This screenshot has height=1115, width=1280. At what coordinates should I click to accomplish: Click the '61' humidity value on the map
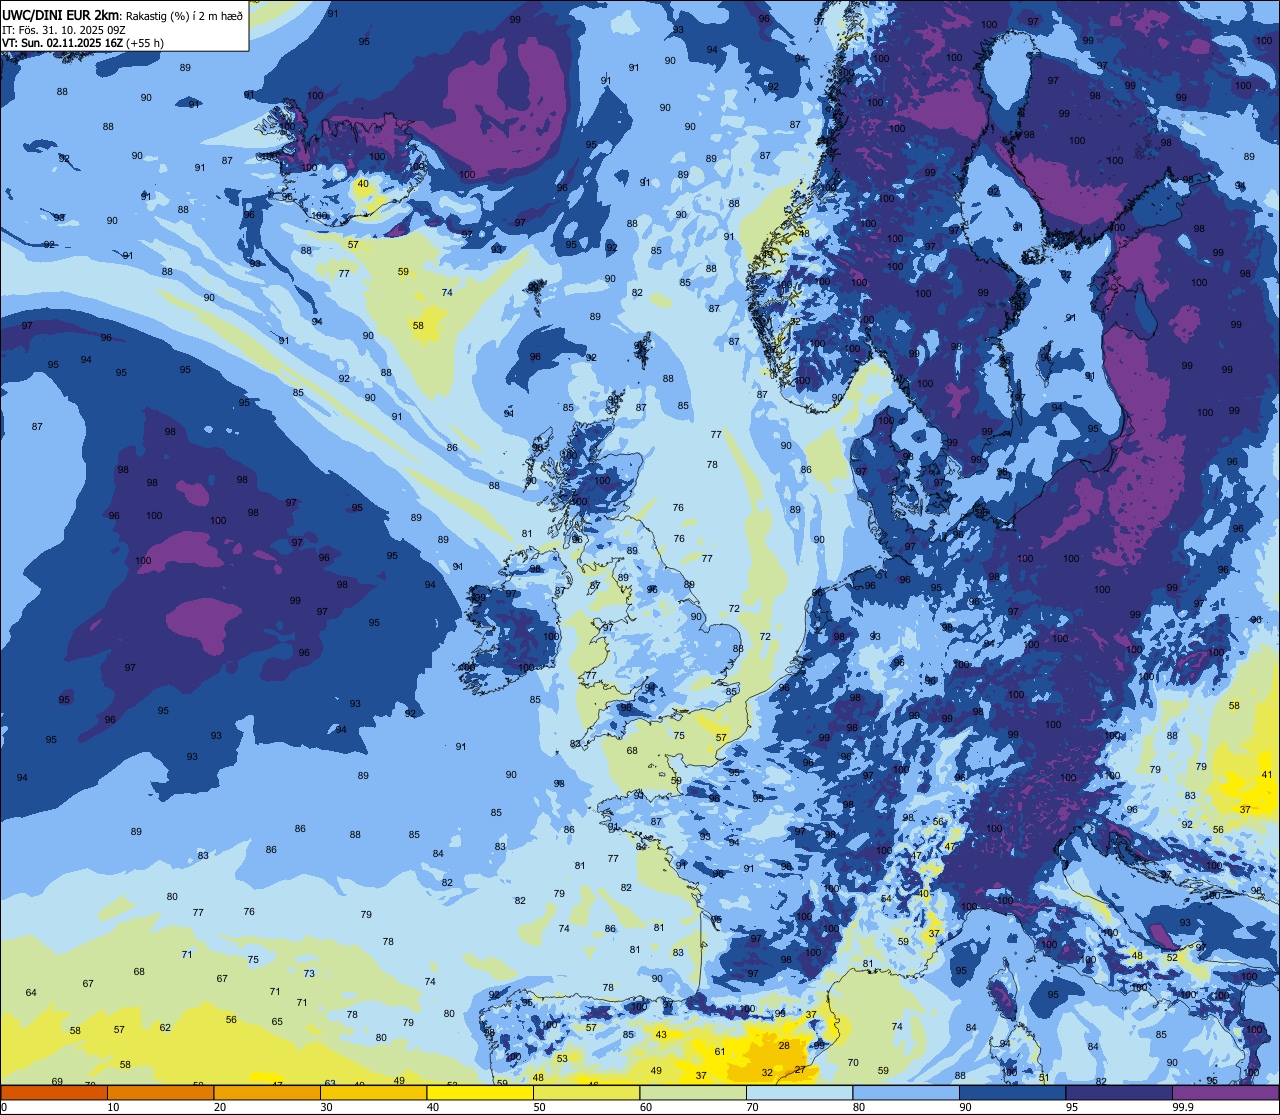pos(720,1051)
